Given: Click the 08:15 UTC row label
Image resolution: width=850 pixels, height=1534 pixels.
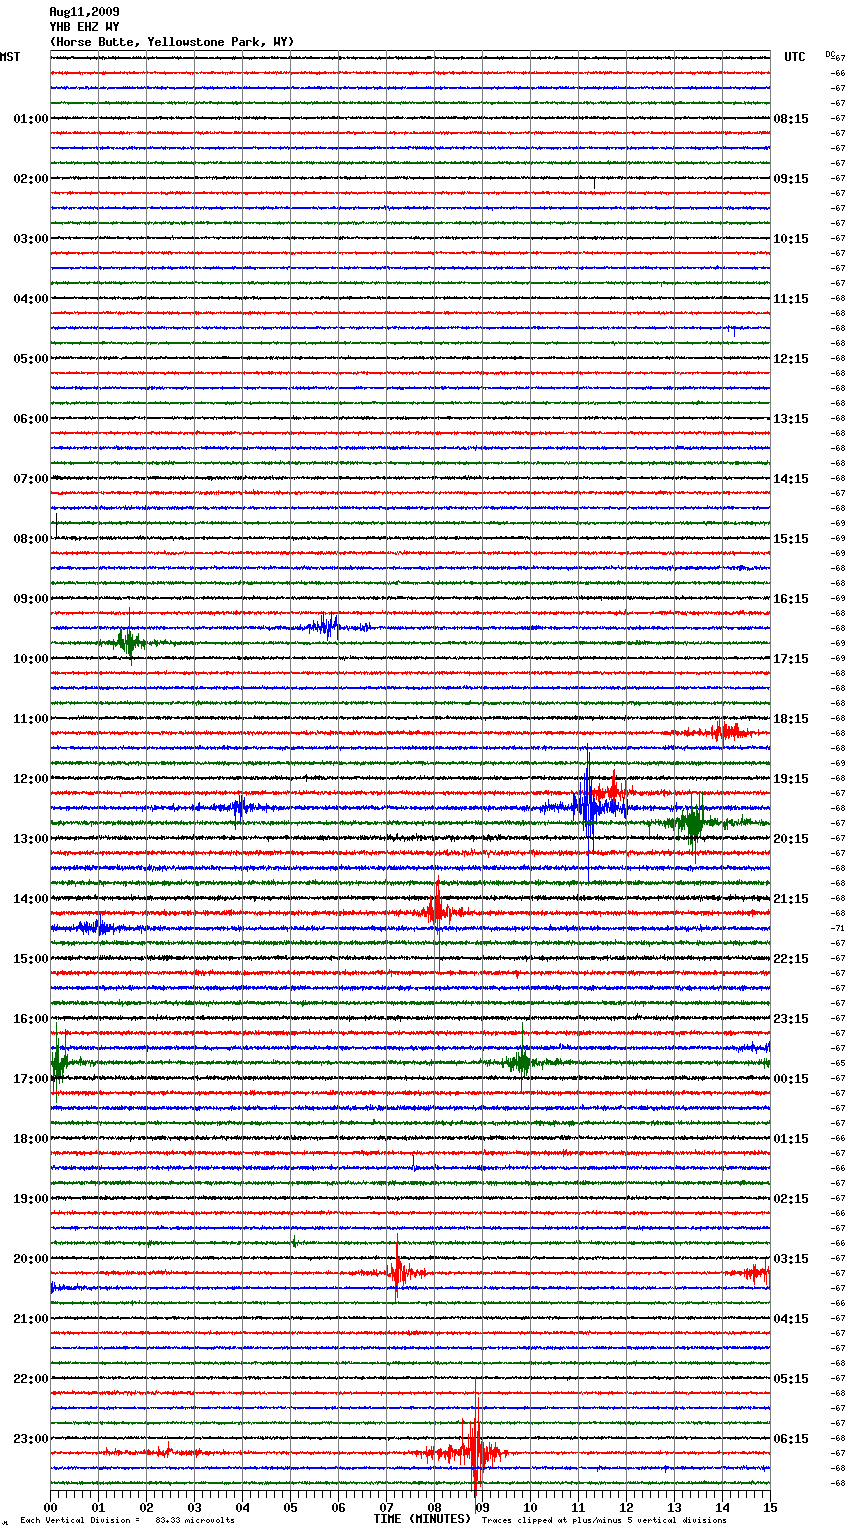Looking at the screenshot, I should pyautogui.click(x=791, y=119).
